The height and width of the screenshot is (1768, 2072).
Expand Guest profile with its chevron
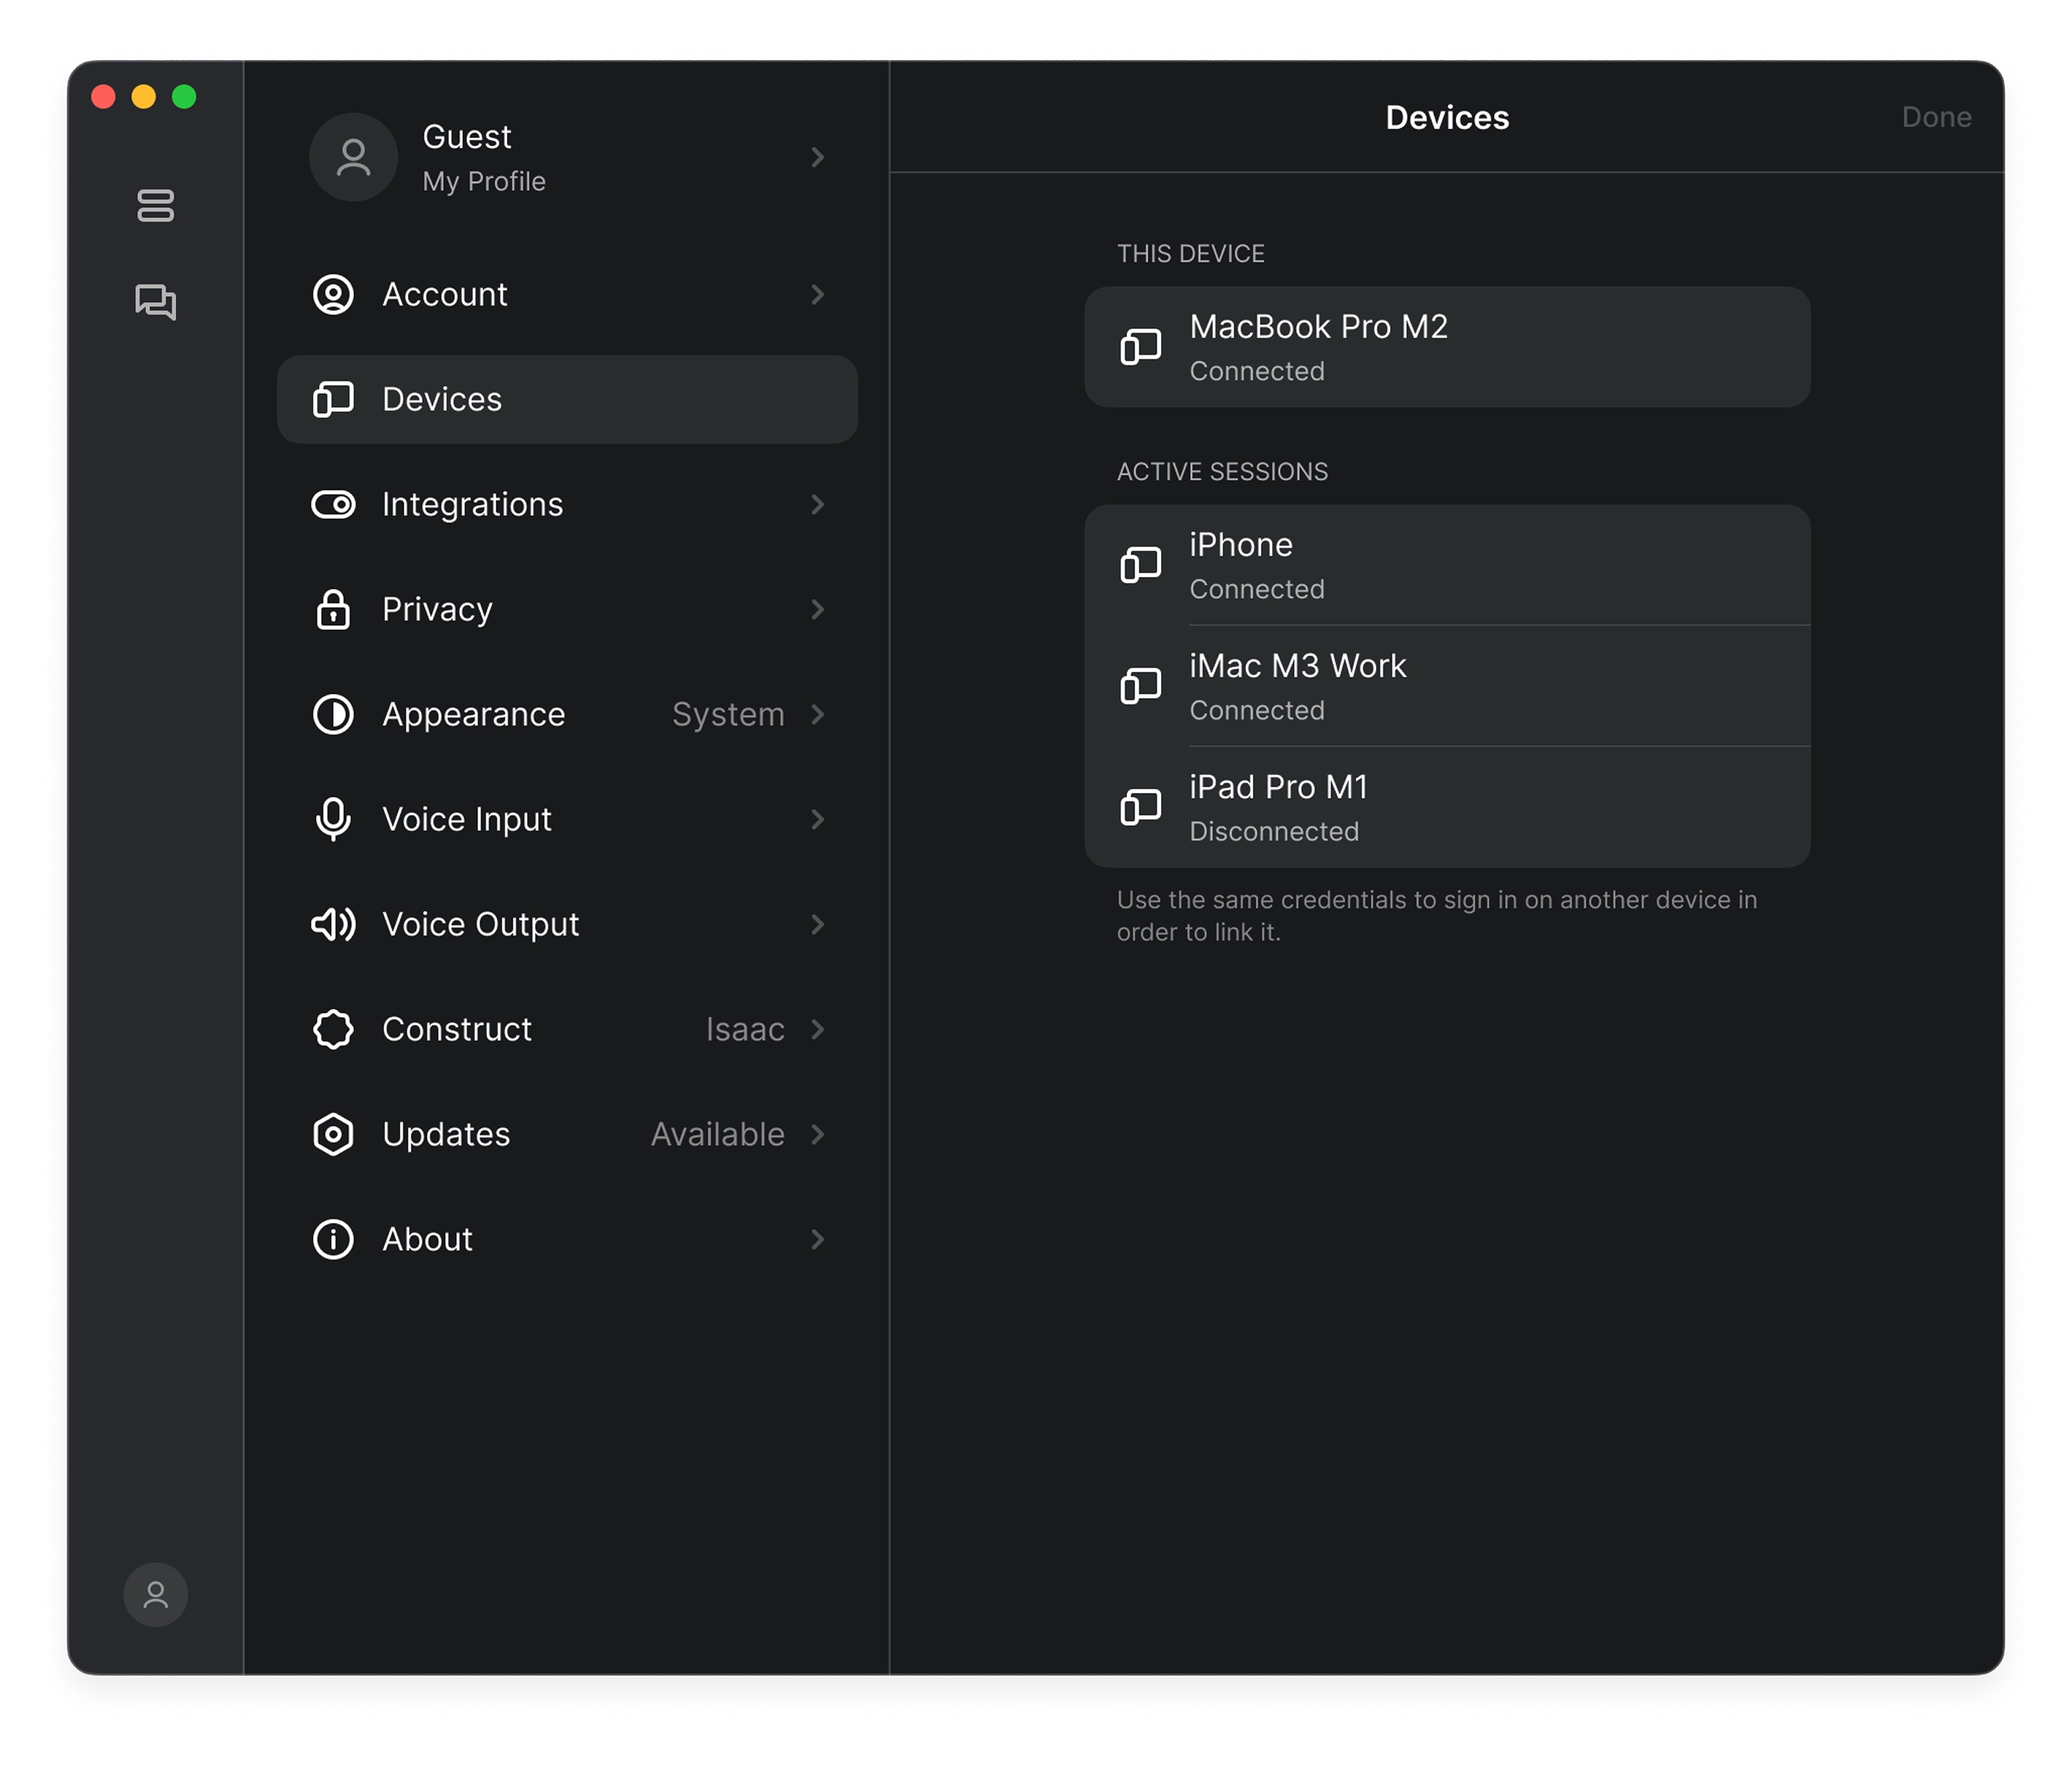pyautogui.click(x=817, y=157)
